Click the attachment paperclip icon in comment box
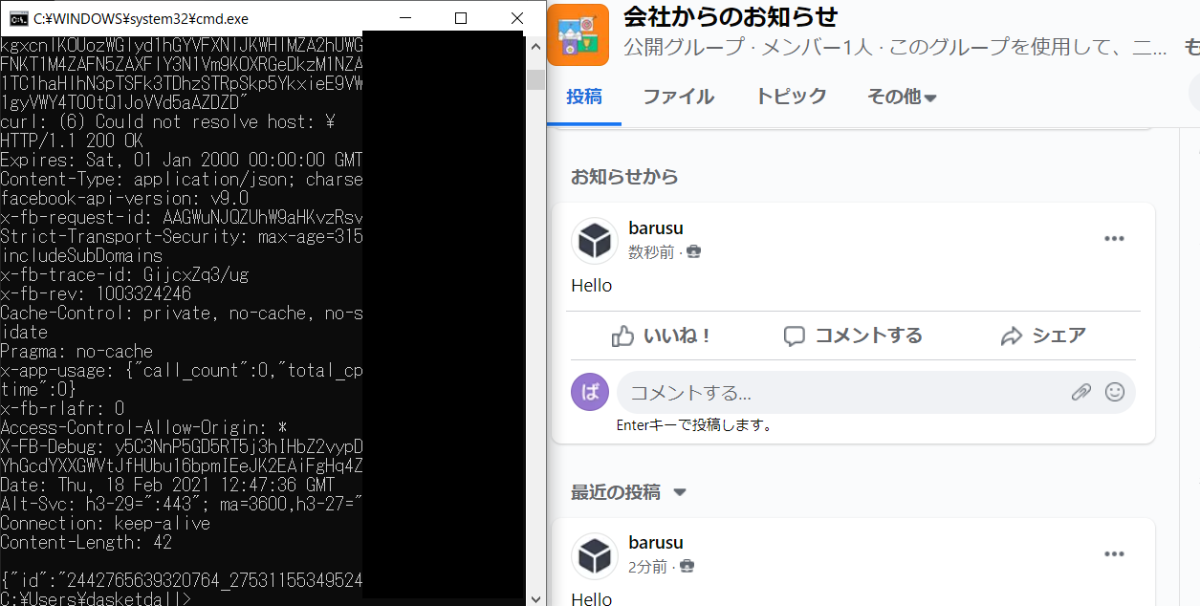The image size is (1200, 606). 1081,392
